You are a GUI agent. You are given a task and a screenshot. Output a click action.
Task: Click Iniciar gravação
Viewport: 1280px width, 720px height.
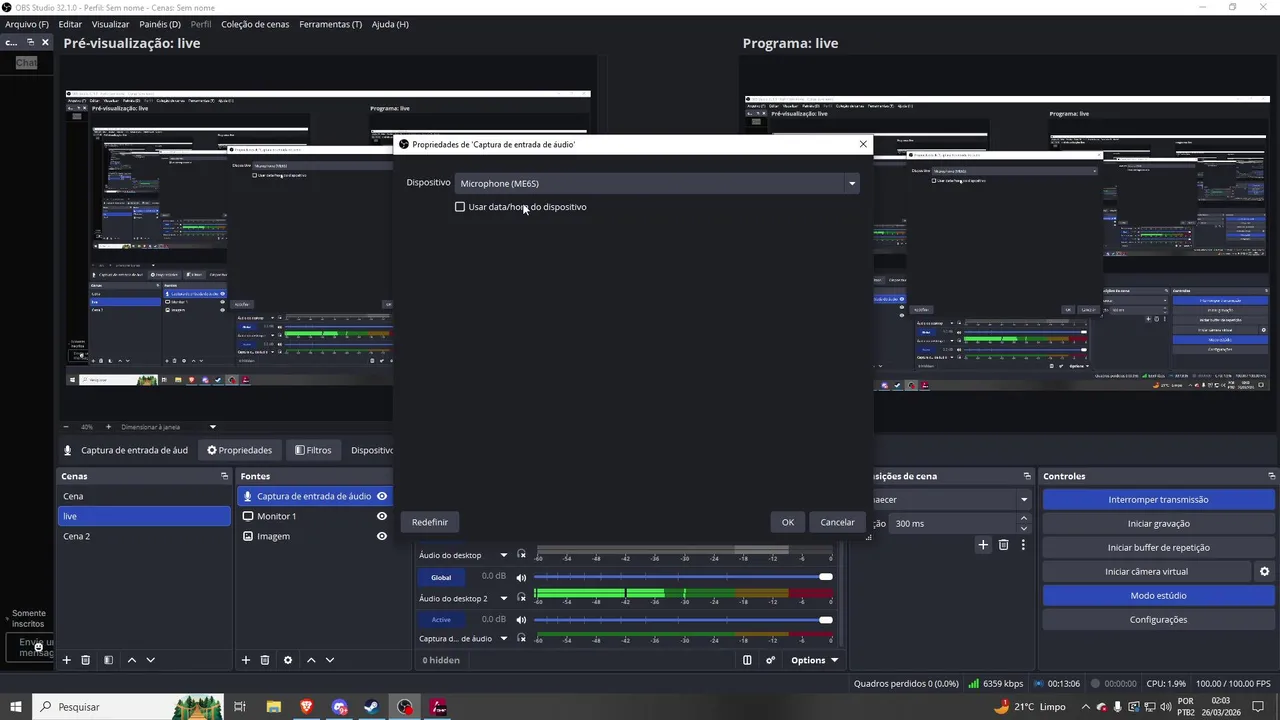1158,523
